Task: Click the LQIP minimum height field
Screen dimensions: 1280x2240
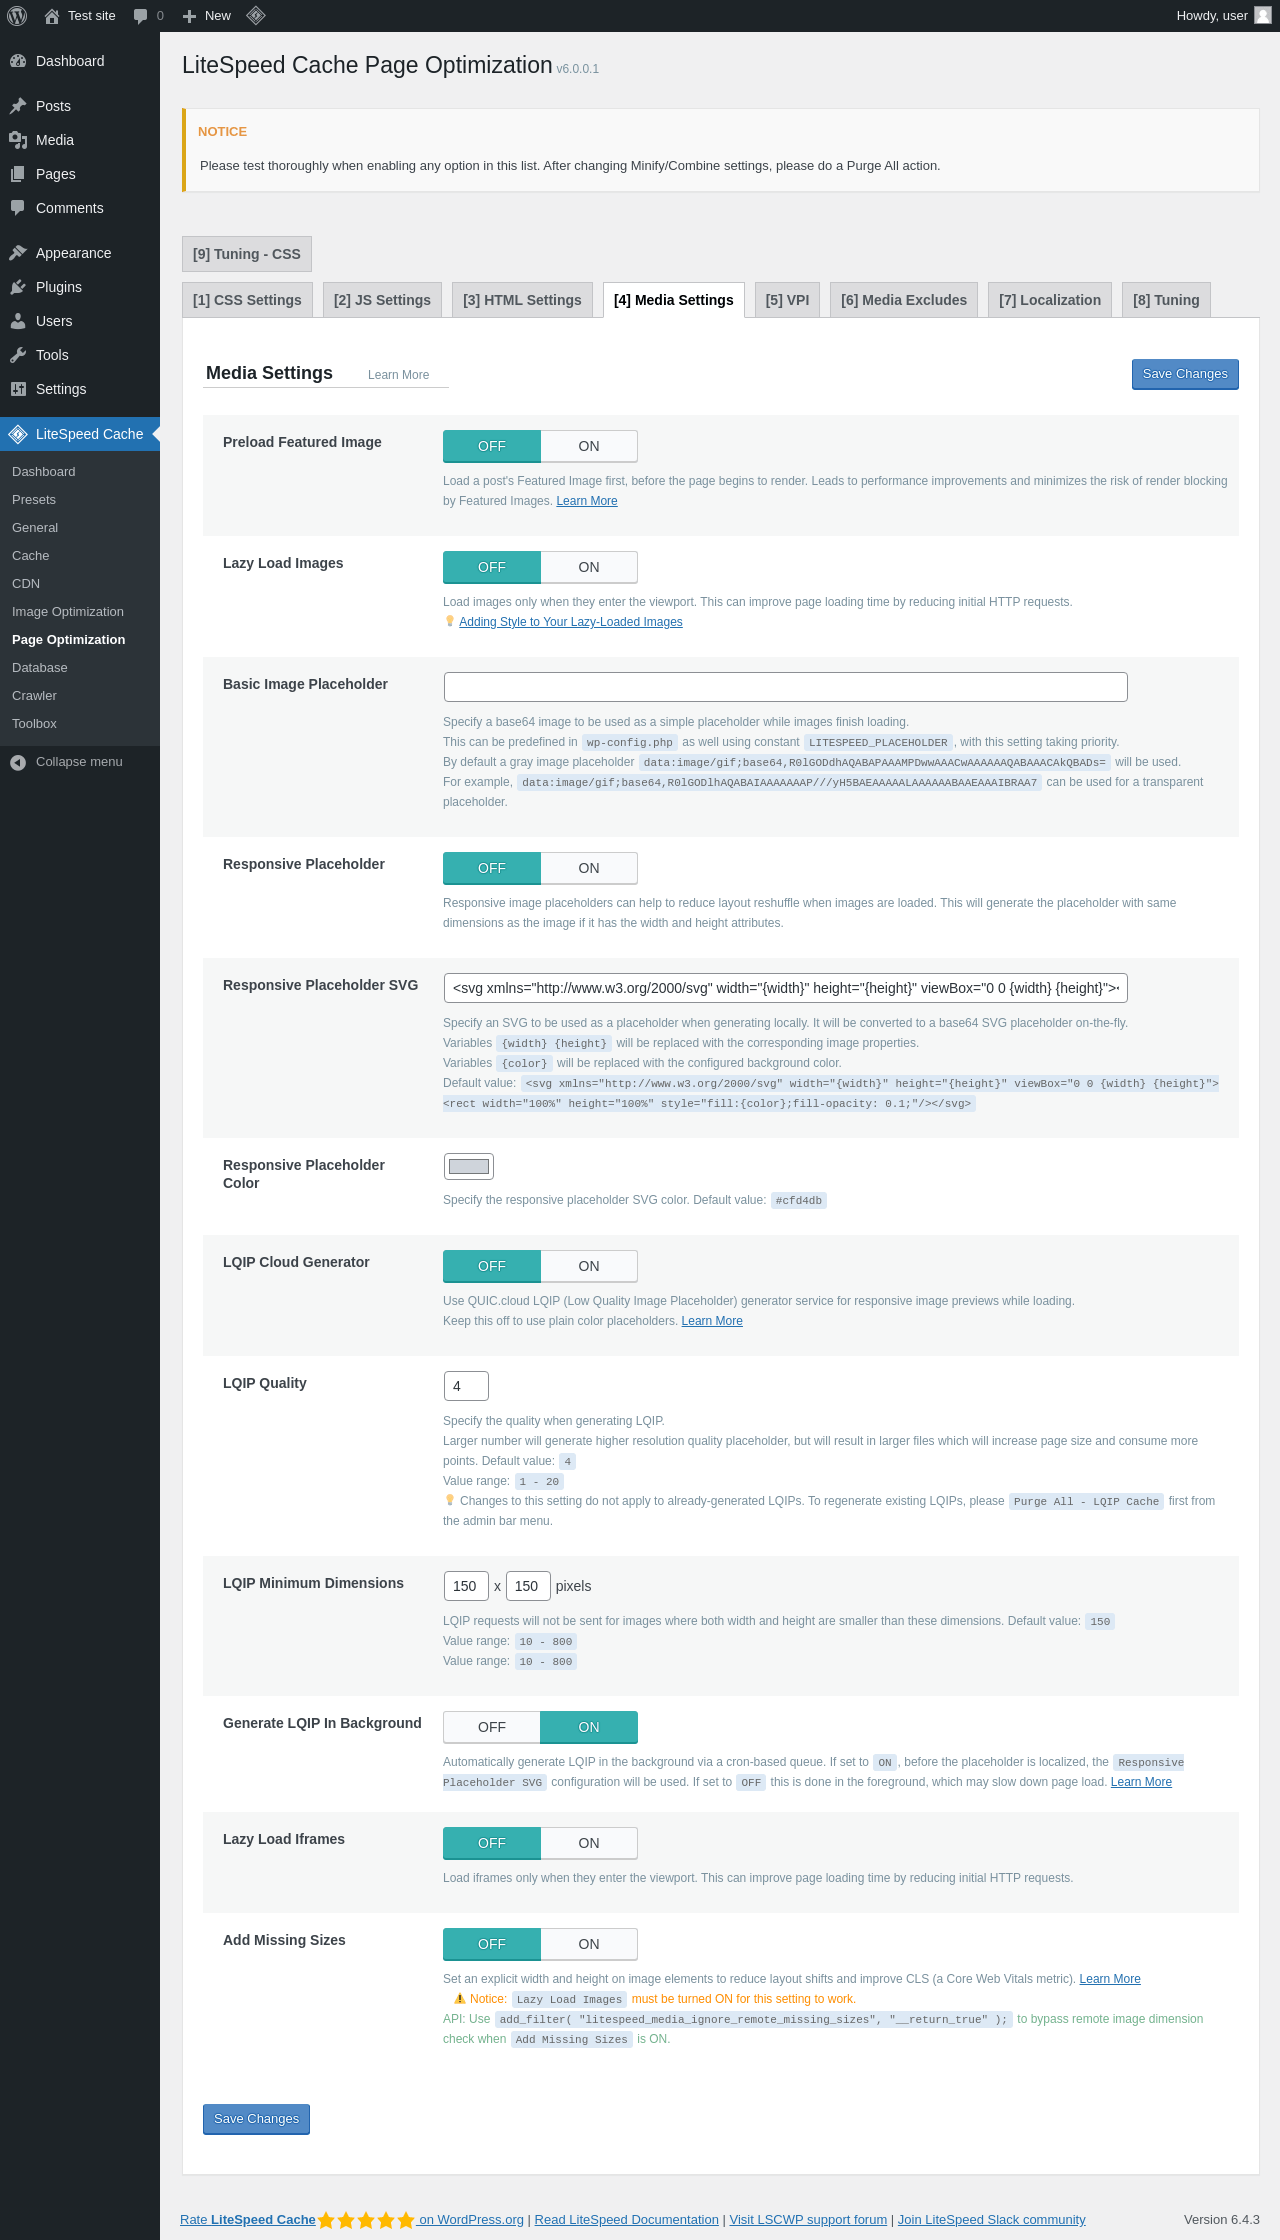Action: coord(528,1586)
